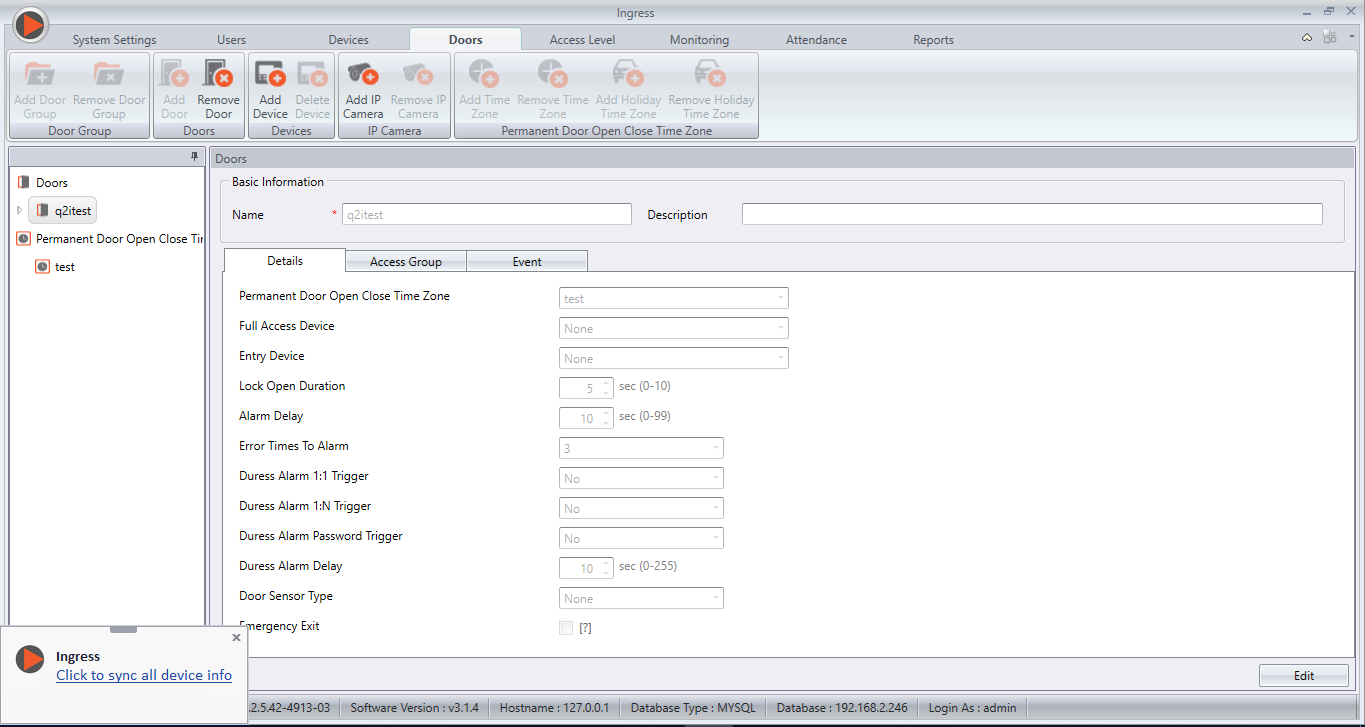Click the Remove Holiday Time Zone icon
This screenshot has height=727, width=1365.
click(x=711, y=75)
